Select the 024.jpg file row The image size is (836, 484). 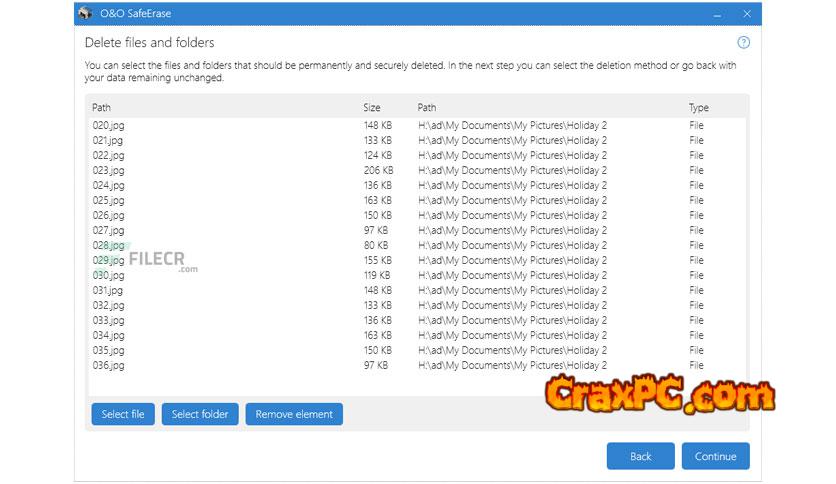click(x=417, y=185)
